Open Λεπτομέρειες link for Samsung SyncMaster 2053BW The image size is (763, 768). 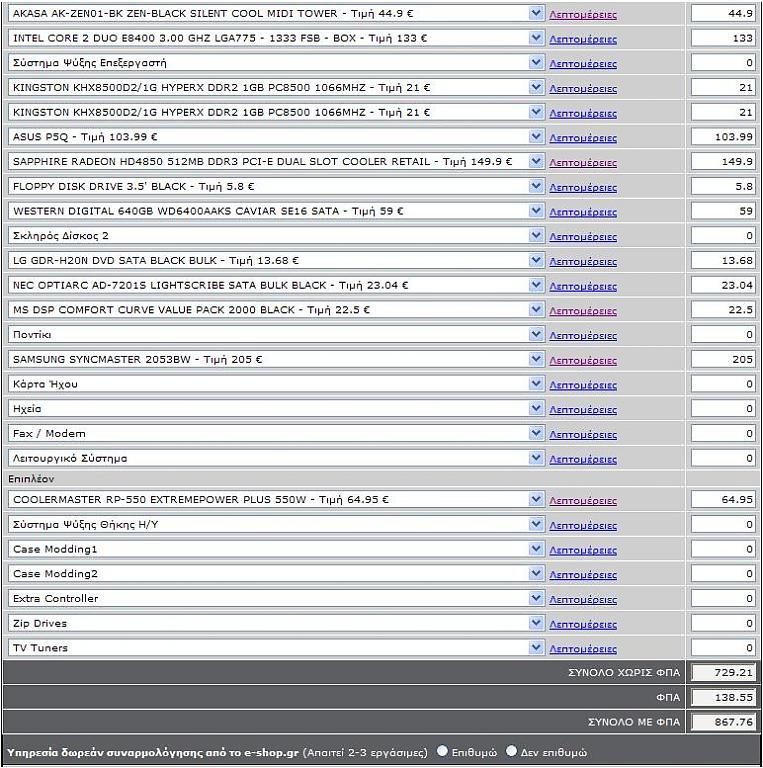click(x=583, y=360)
